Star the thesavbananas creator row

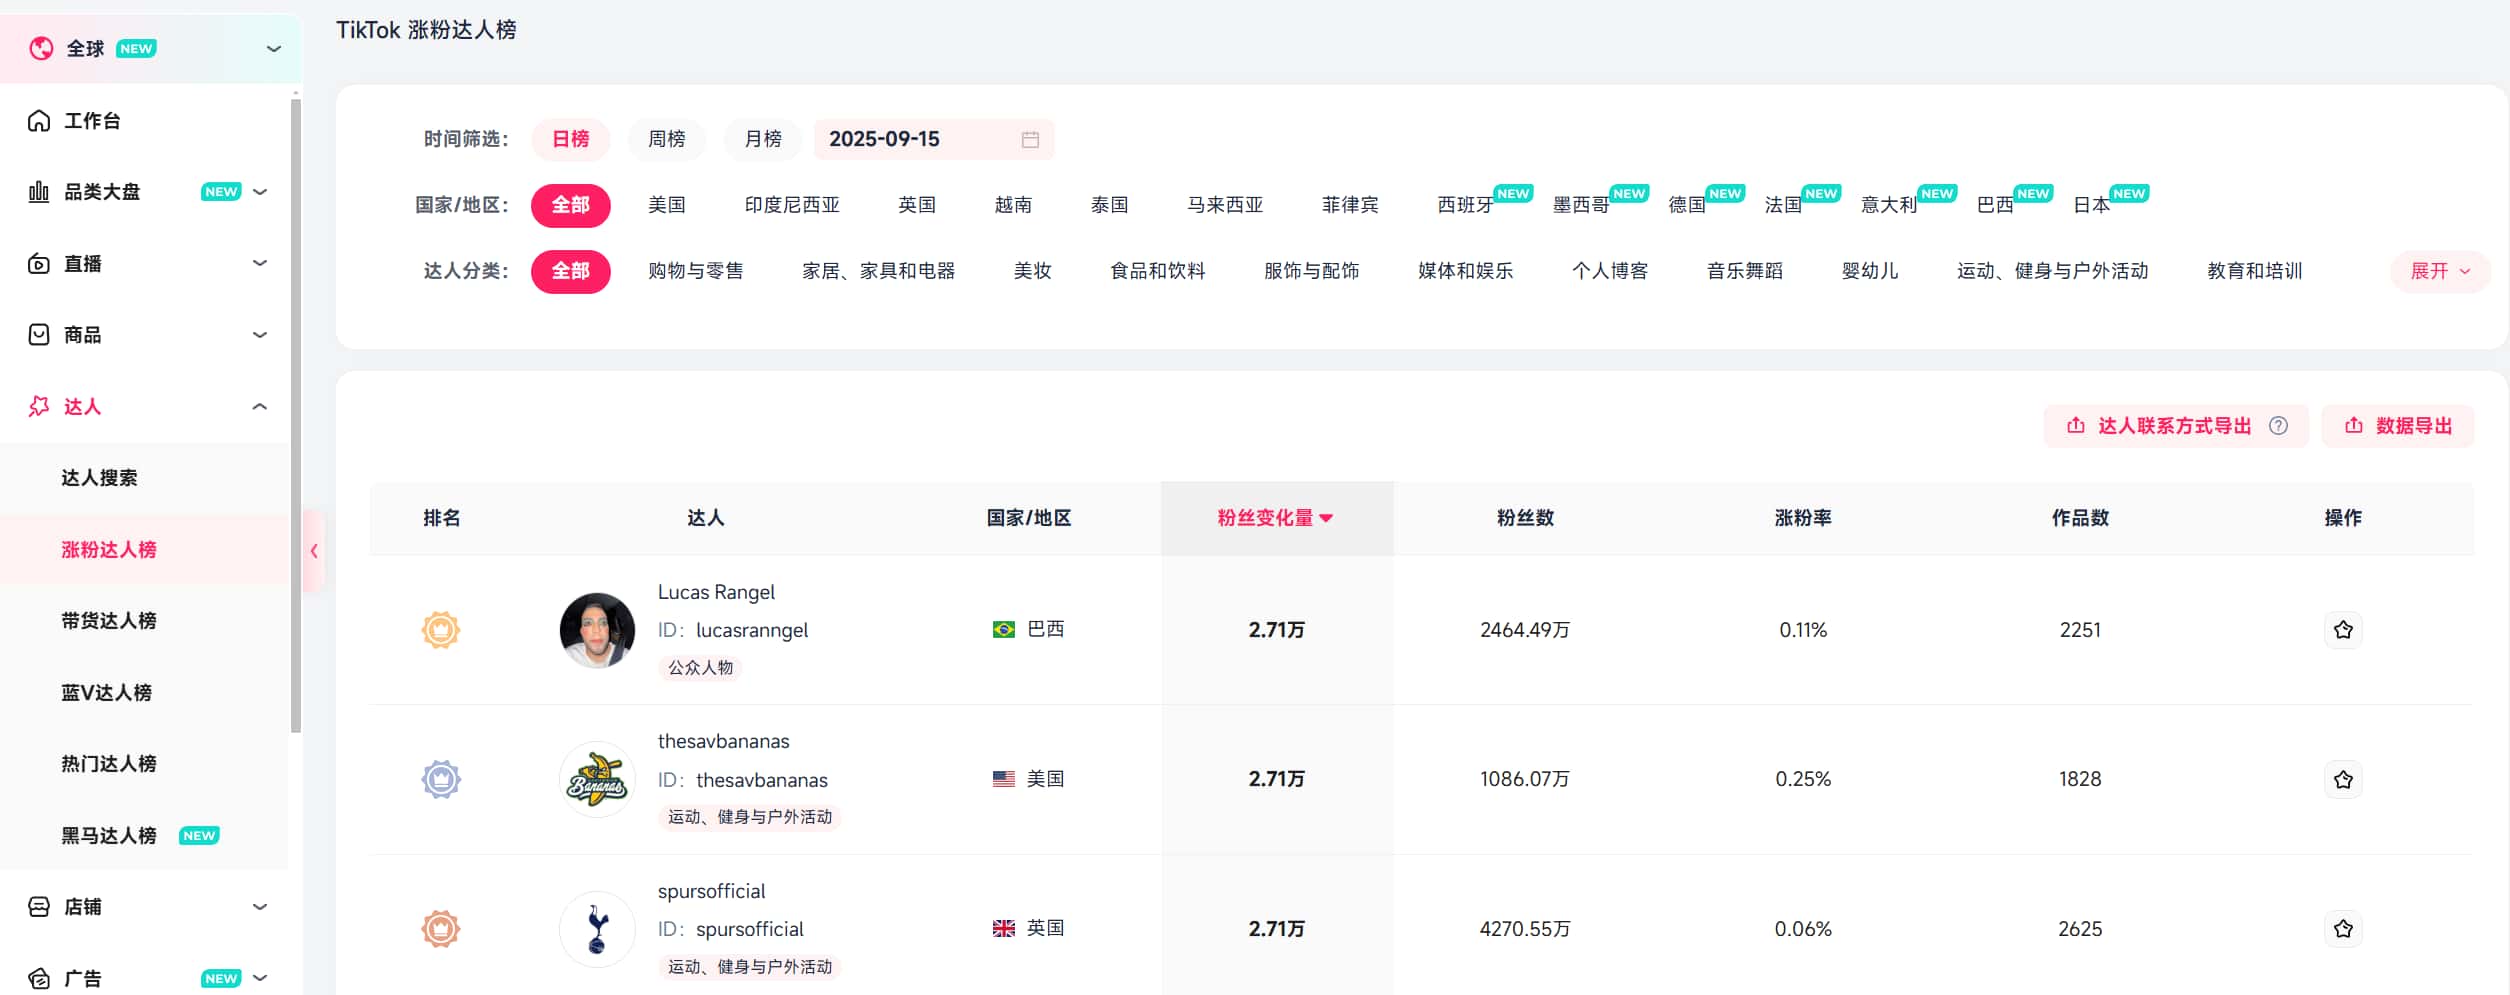(2342, 779)
